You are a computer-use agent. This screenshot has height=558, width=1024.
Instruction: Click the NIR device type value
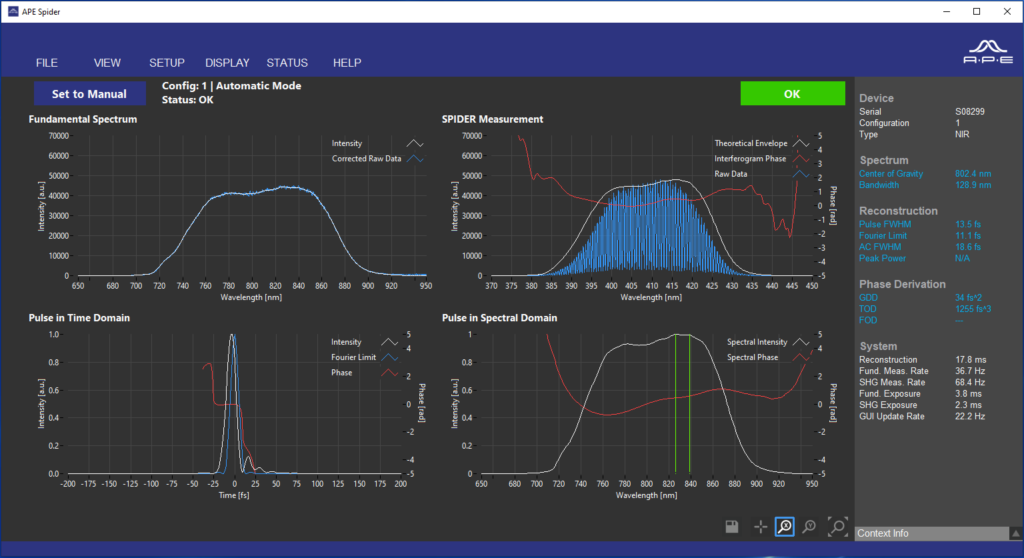962,134
